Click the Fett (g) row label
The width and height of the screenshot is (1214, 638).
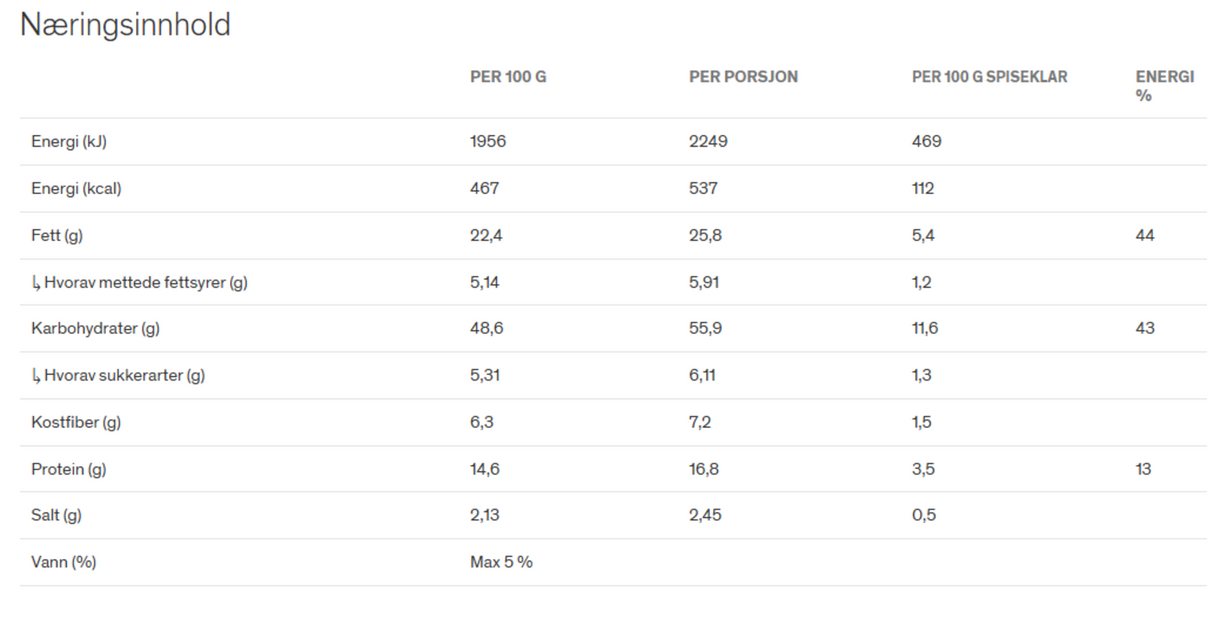(56, 235)
